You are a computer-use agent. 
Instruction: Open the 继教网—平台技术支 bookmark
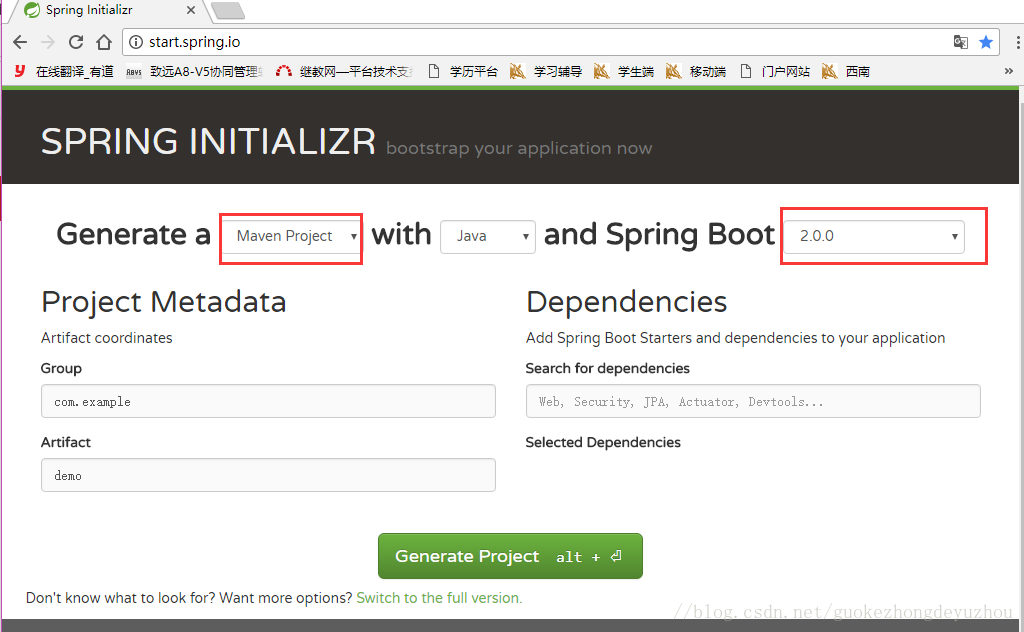[344, 71]
